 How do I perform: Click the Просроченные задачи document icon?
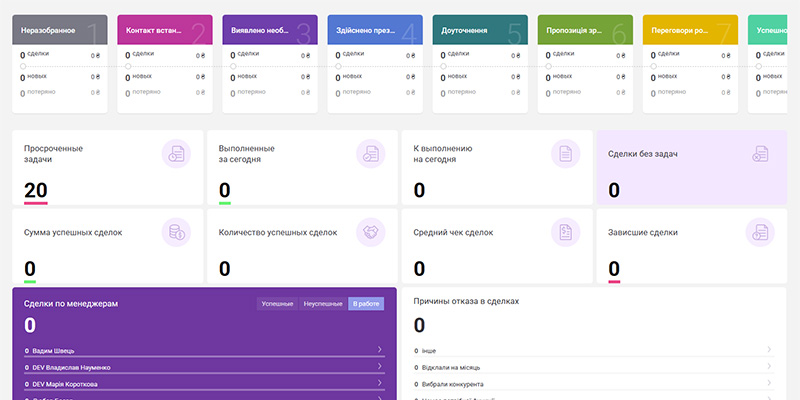click(x=176, y=154)
